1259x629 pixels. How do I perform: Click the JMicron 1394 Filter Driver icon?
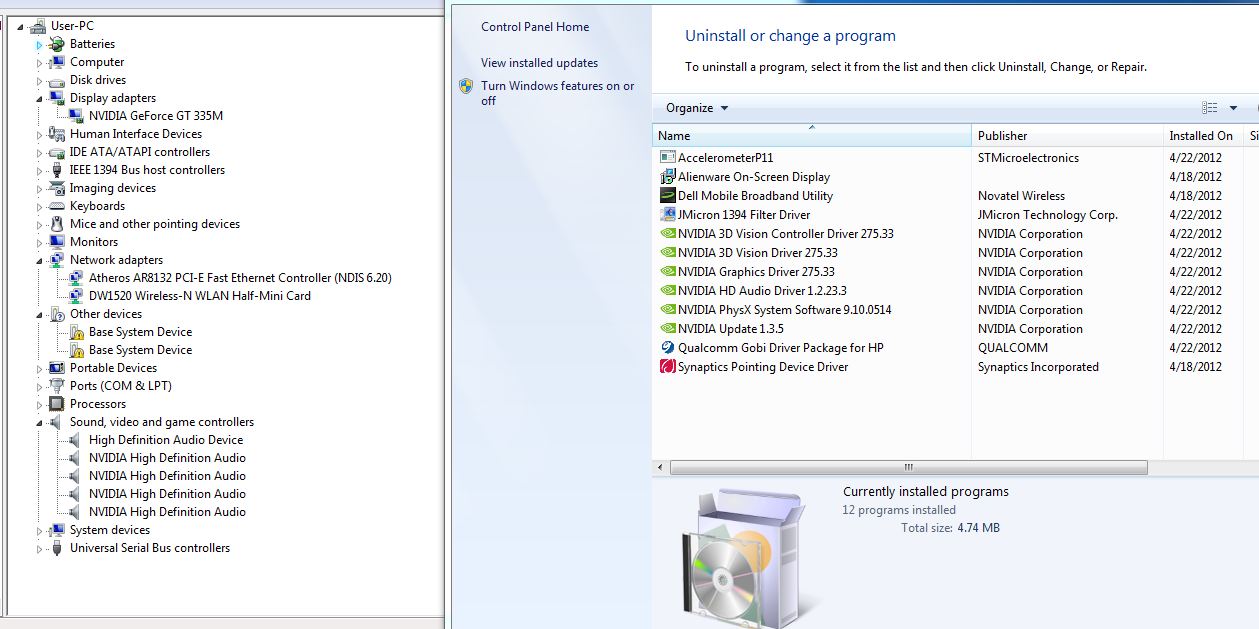pos(668,215)
